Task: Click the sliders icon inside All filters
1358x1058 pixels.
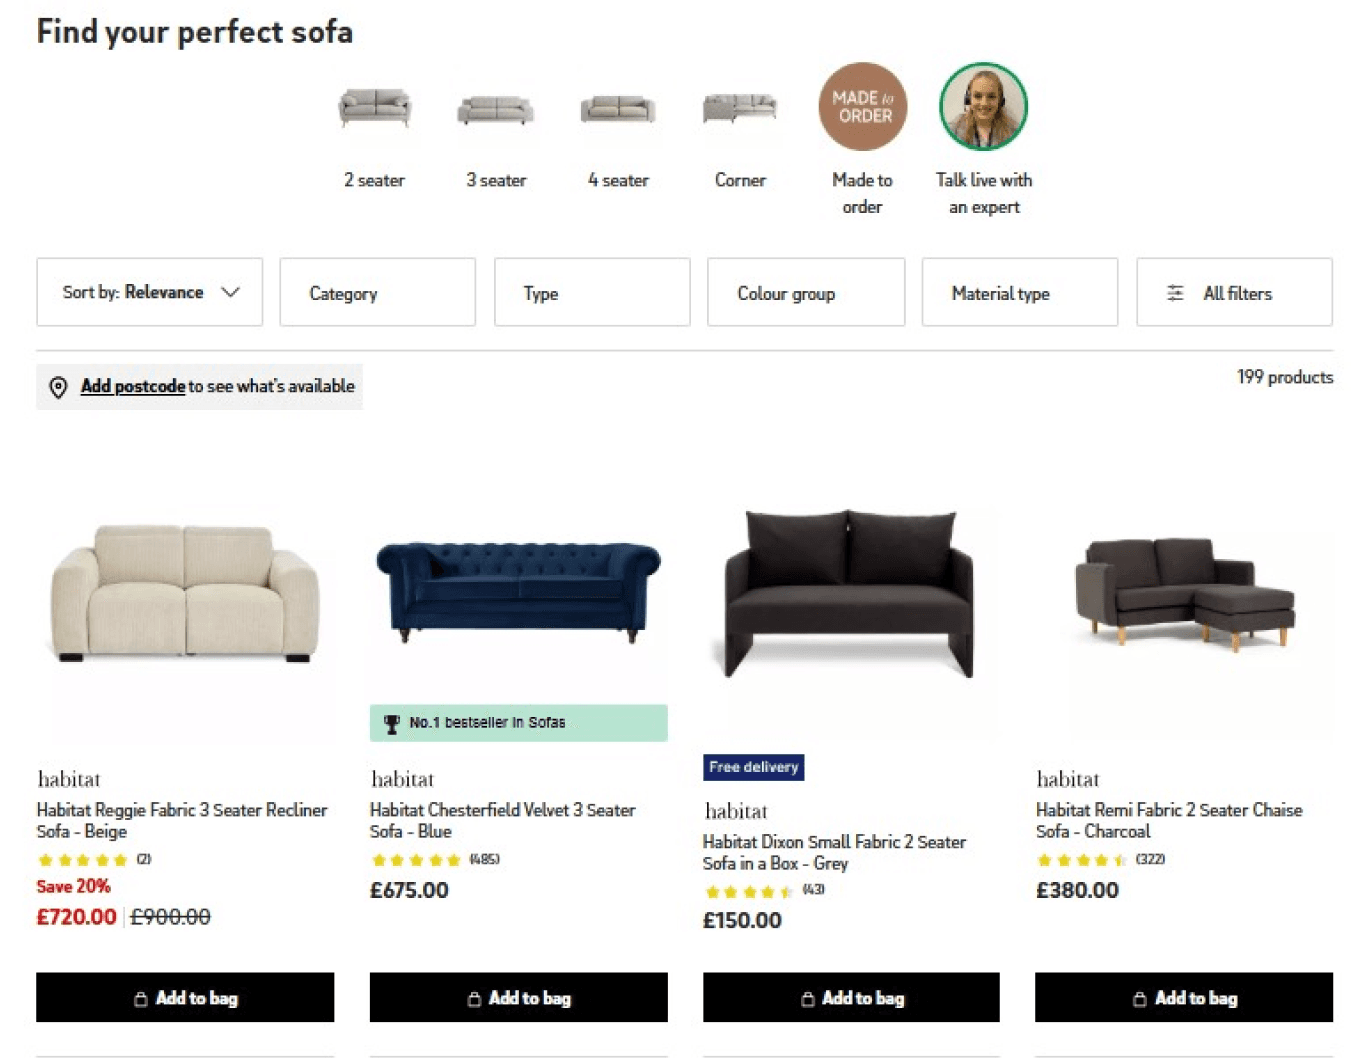Action: pyautogui.click(x=1174, y=293)
